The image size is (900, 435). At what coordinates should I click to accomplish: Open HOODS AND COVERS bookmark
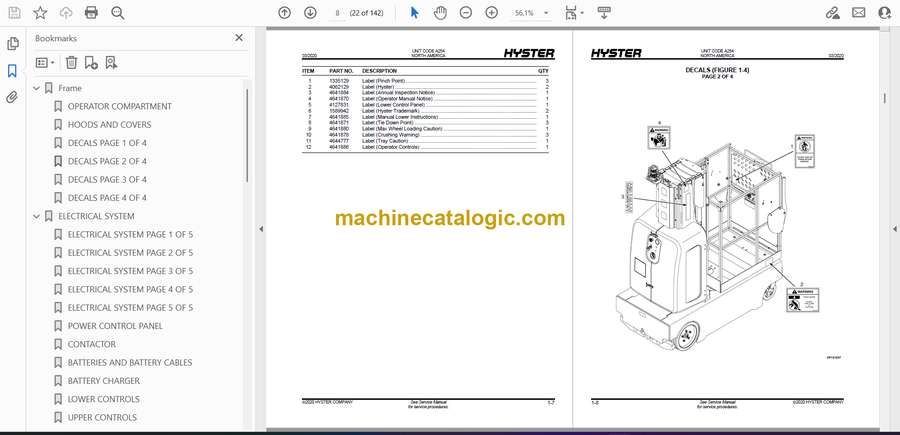[110, 125]
